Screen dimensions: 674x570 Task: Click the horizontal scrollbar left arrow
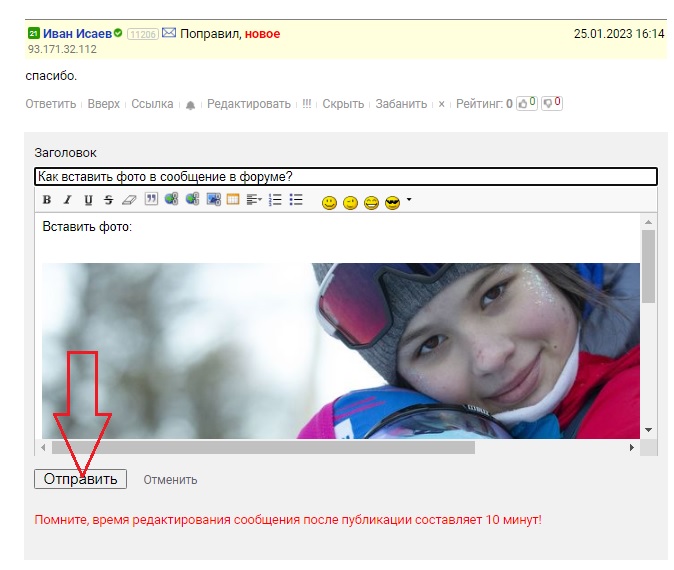(43, 447)
